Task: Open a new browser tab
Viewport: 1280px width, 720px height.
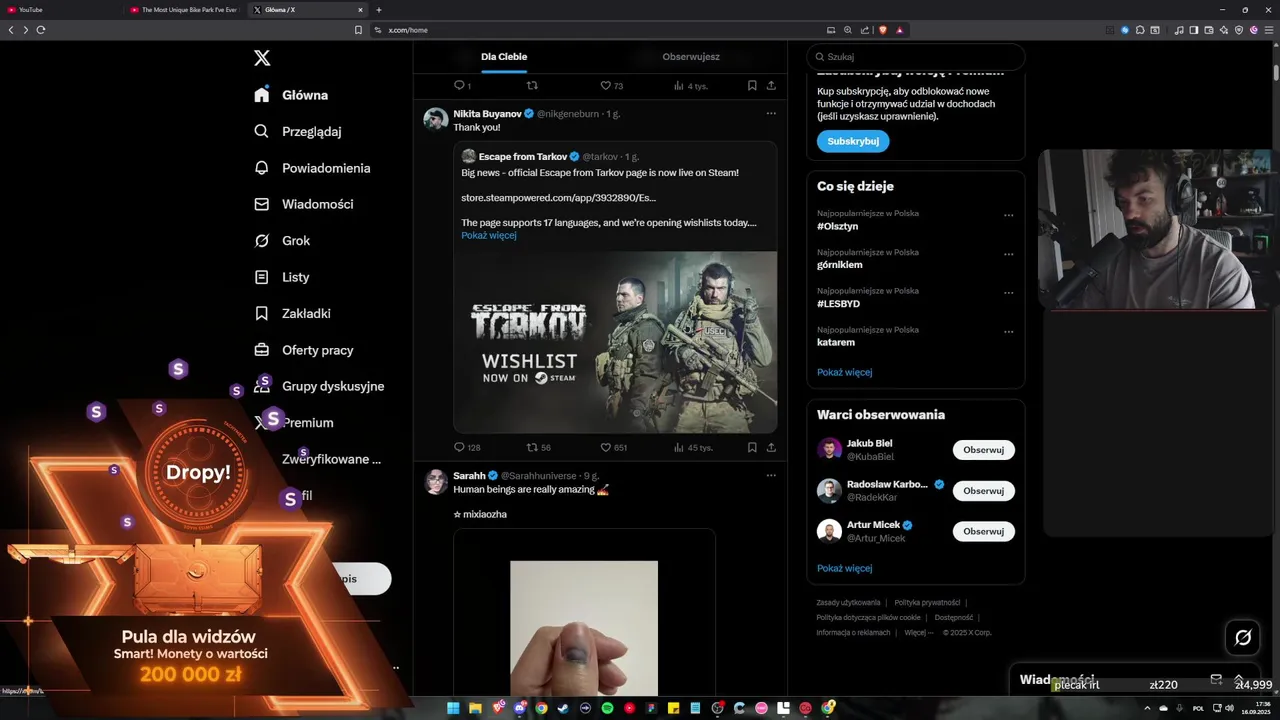Action: 378,9
